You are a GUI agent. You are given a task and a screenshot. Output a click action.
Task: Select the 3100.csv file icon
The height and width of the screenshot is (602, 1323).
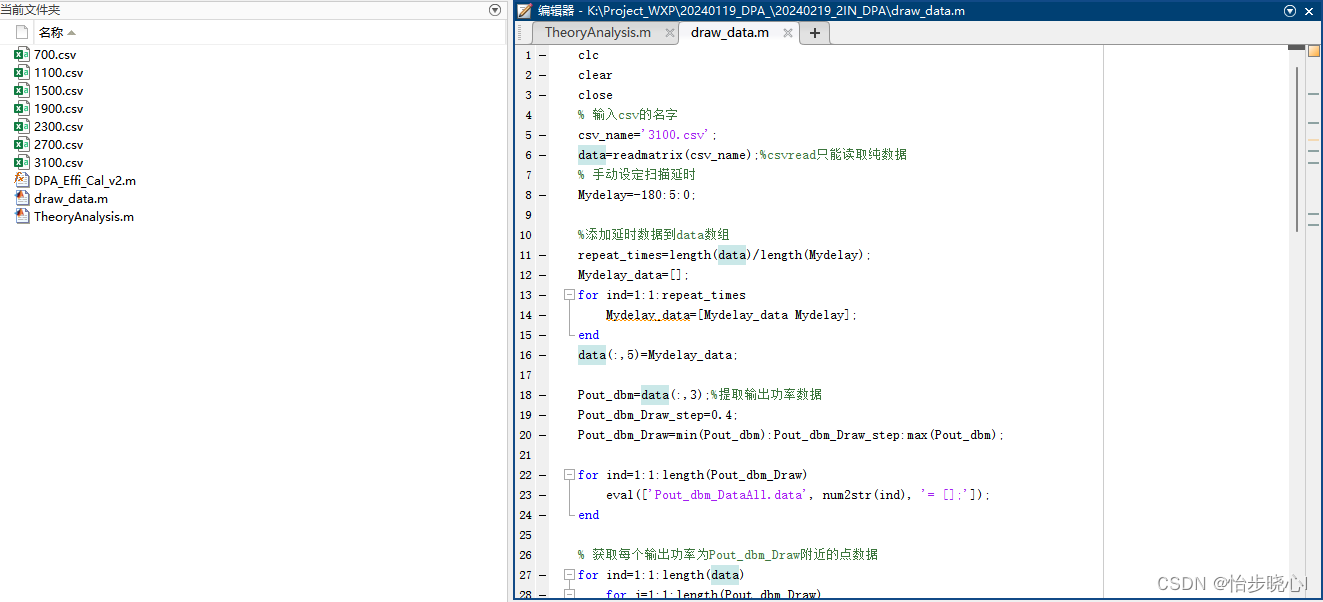click(x=22, y=163)
